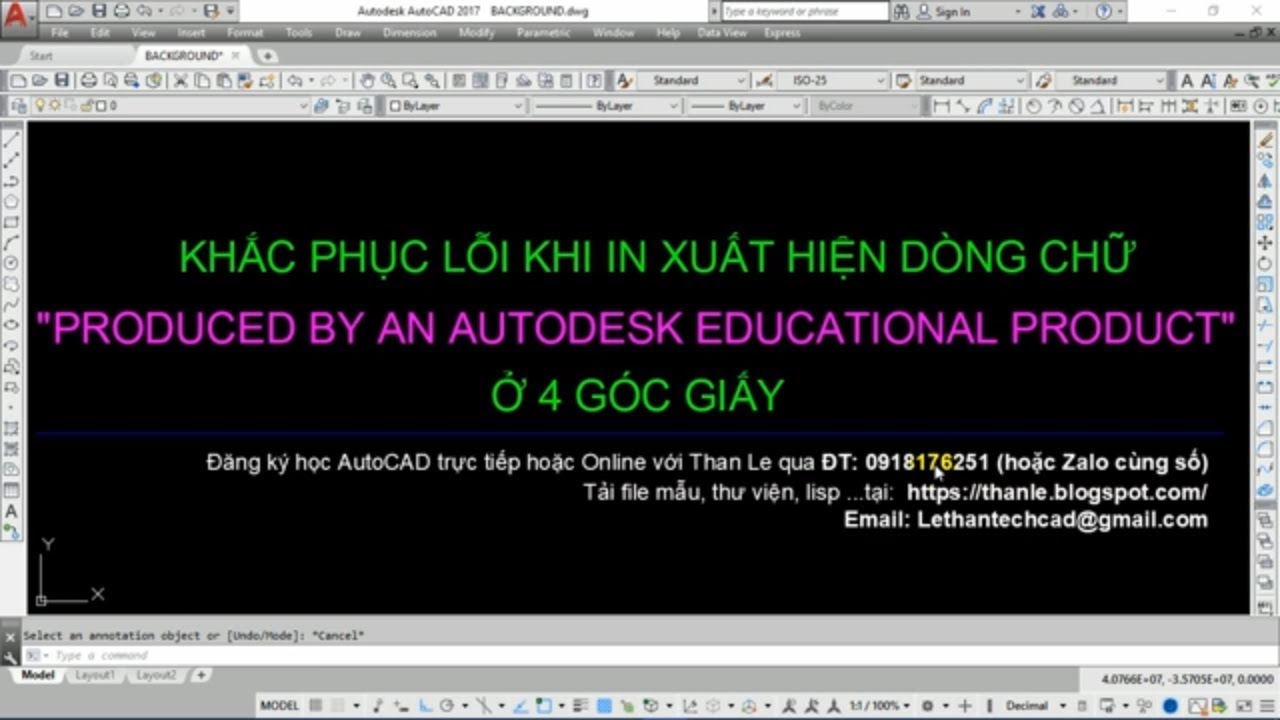Click the Save icon in quick access toolbar
The width and height of the screenshot is (1280, 720).
coord(98,11)
